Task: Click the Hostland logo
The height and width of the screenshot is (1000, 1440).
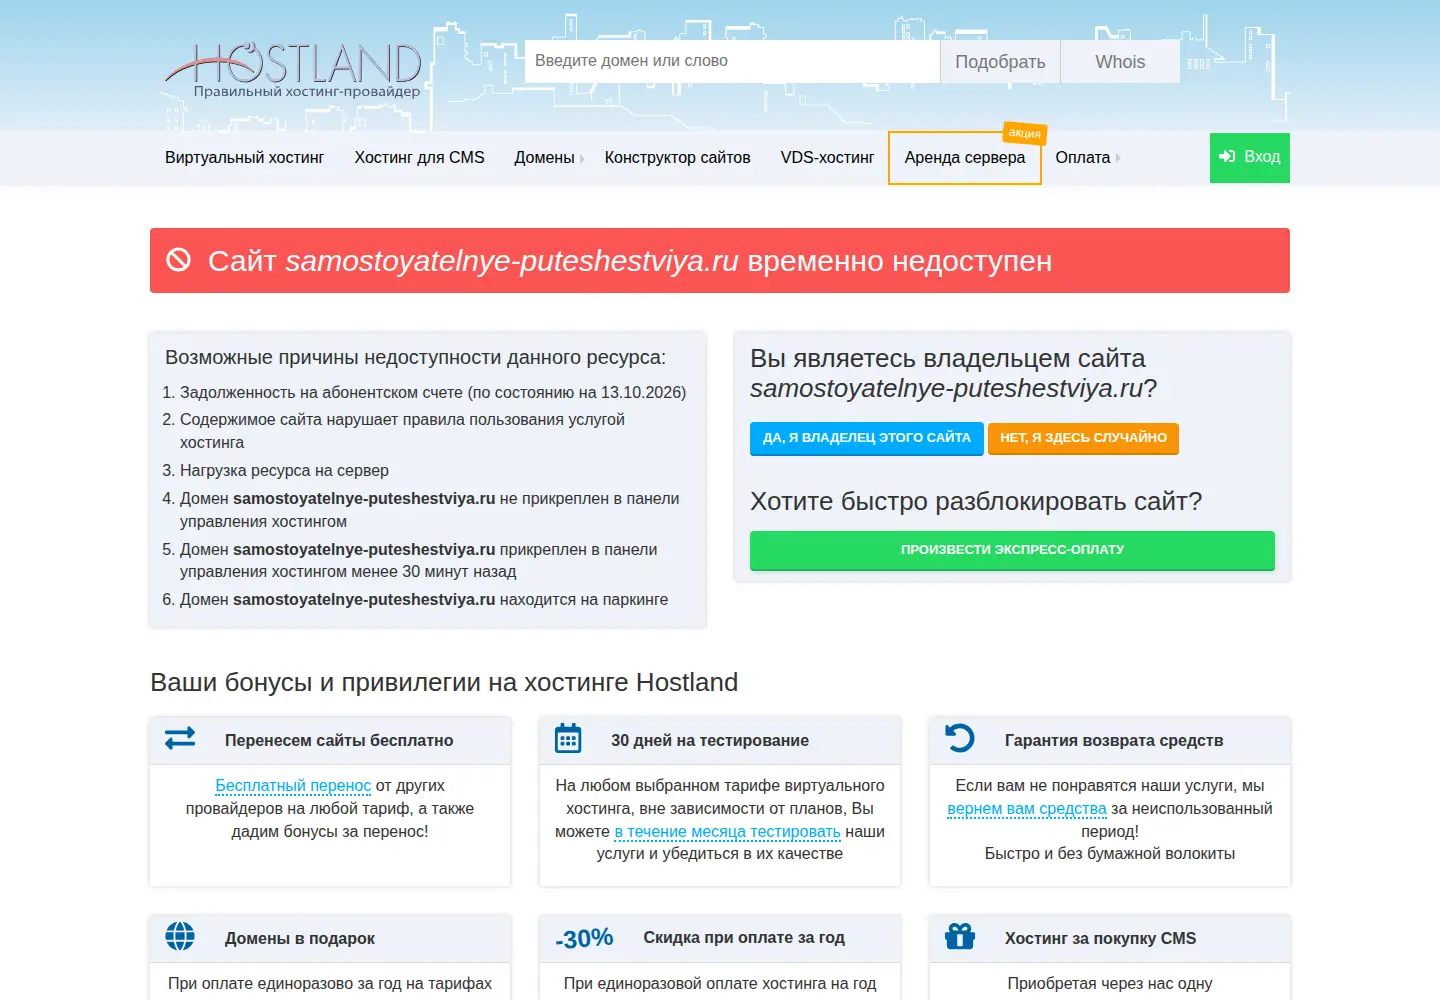Action: [293, 71]
